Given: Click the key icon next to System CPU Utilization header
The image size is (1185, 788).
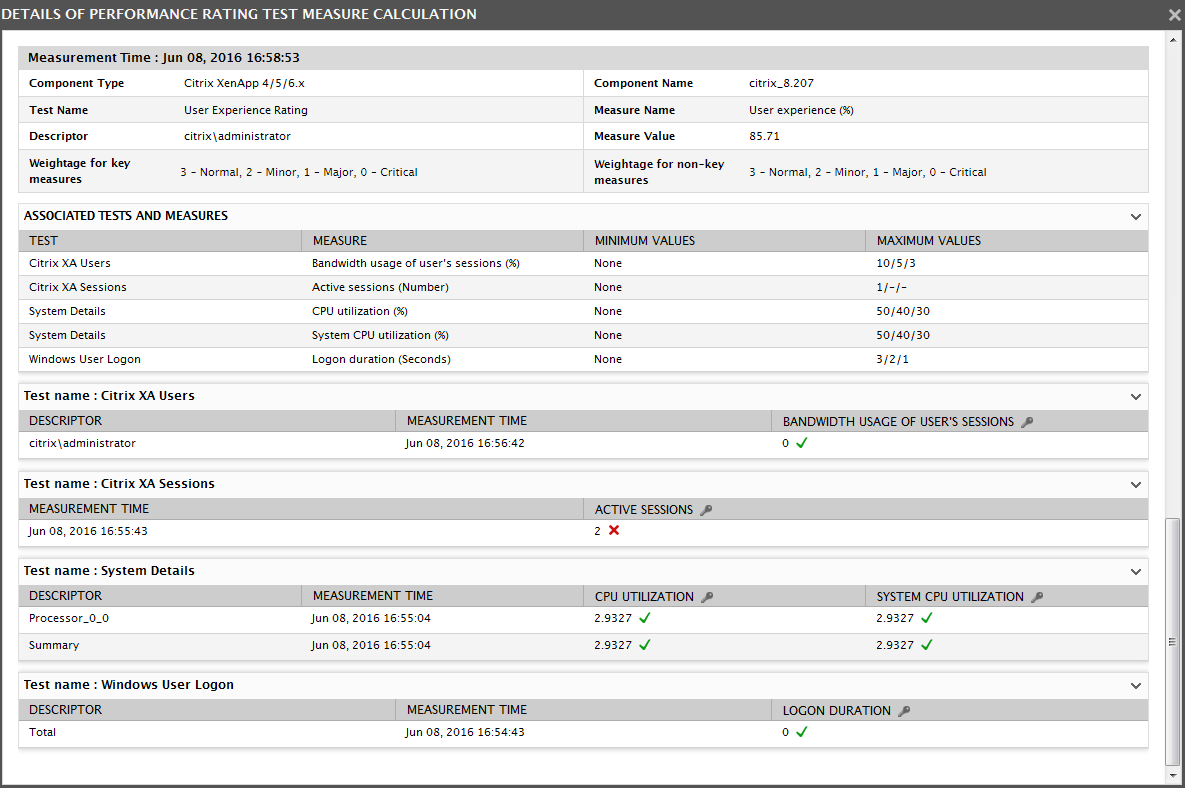Looking at the screenshot, I should pyautogui.click(x=1037, y=597).
